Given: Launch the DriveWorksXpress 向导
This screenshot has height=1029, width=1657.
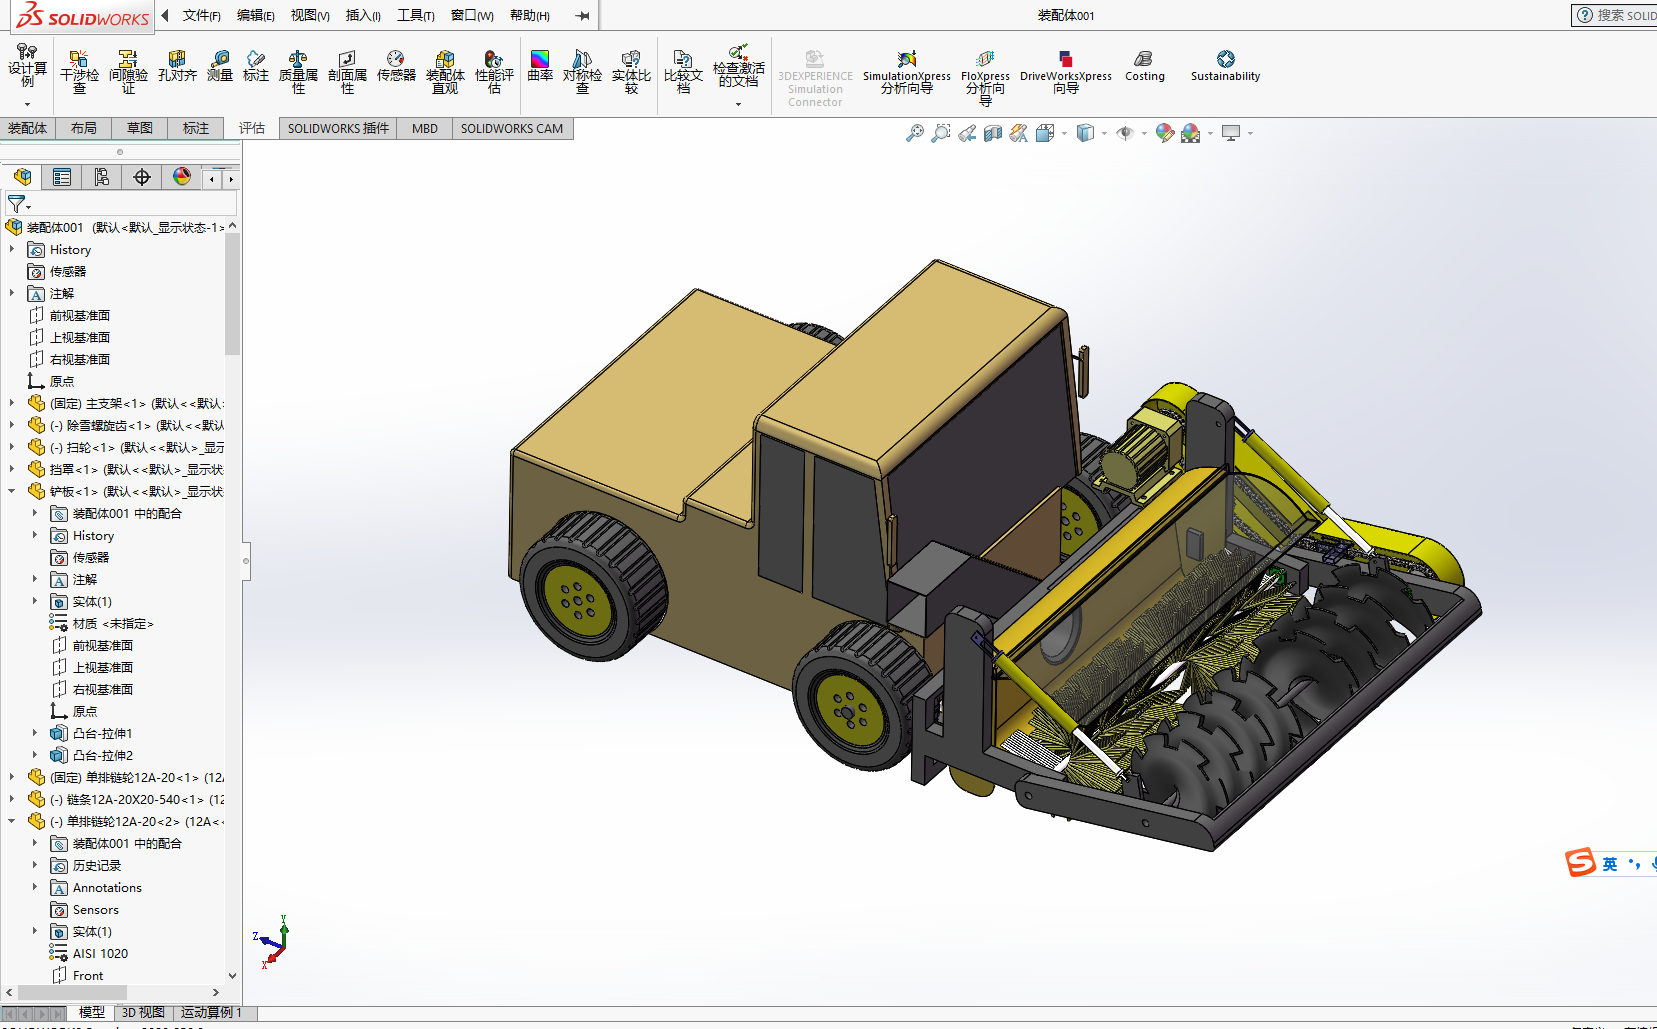Looking at the screenshot, I should pos(1066,72).
